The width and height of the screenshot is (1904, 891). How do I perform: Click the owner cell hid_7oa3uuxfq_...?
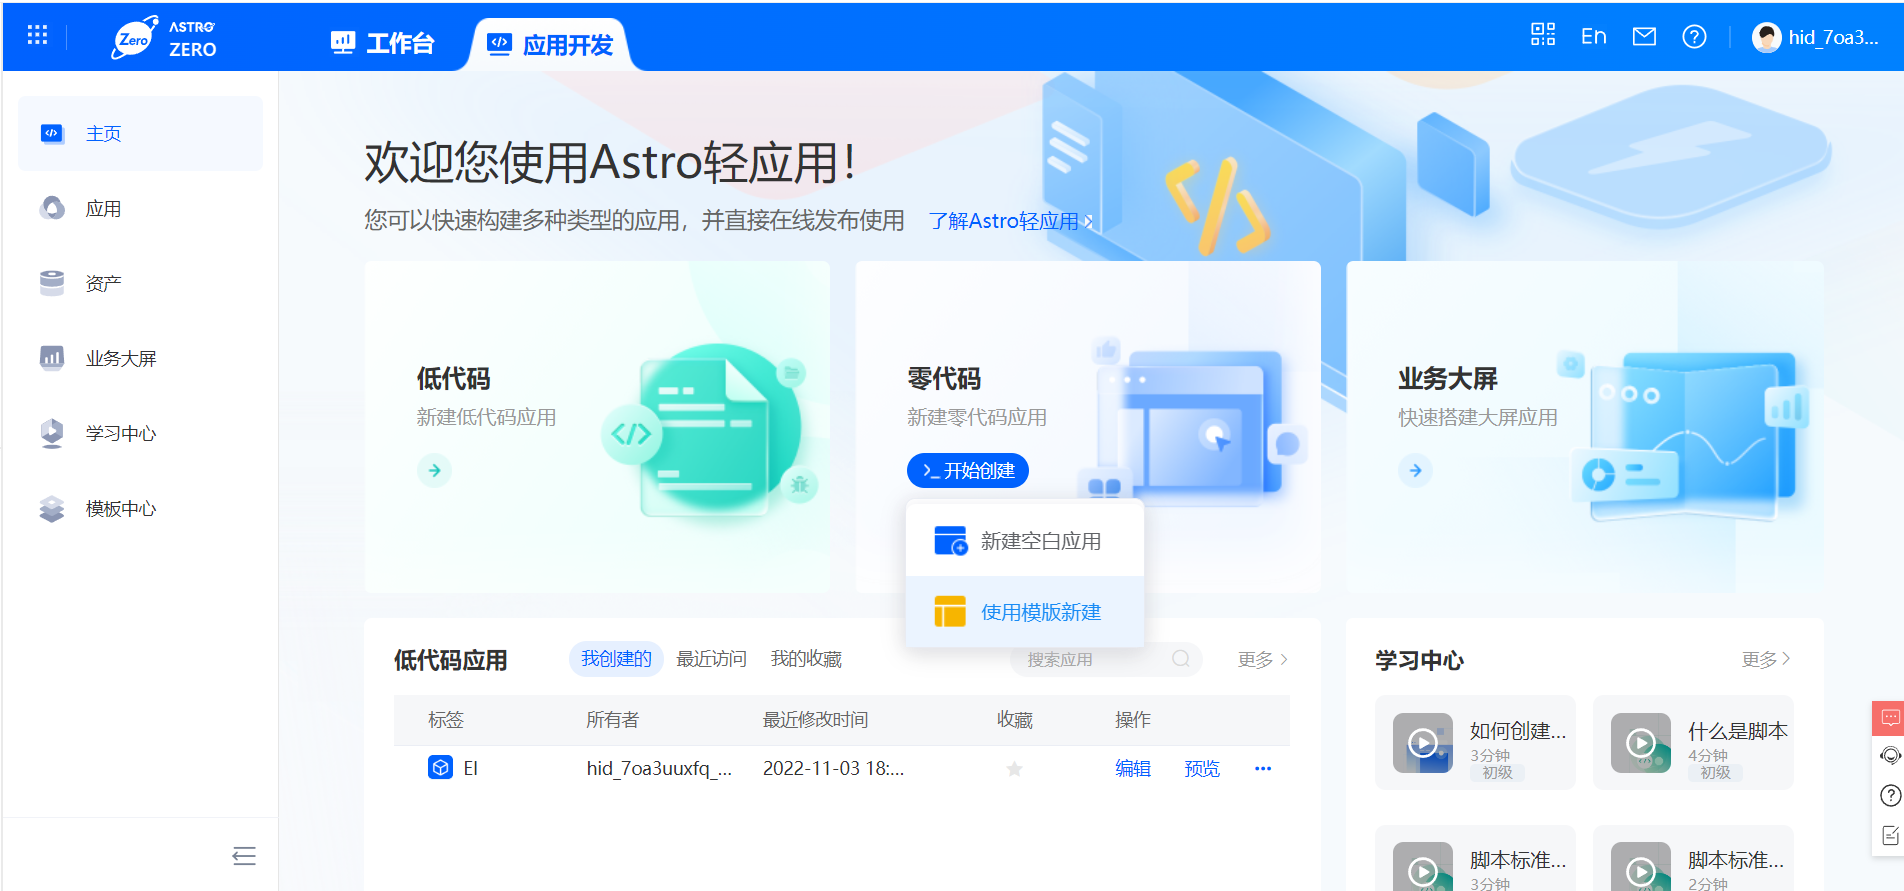659,769
